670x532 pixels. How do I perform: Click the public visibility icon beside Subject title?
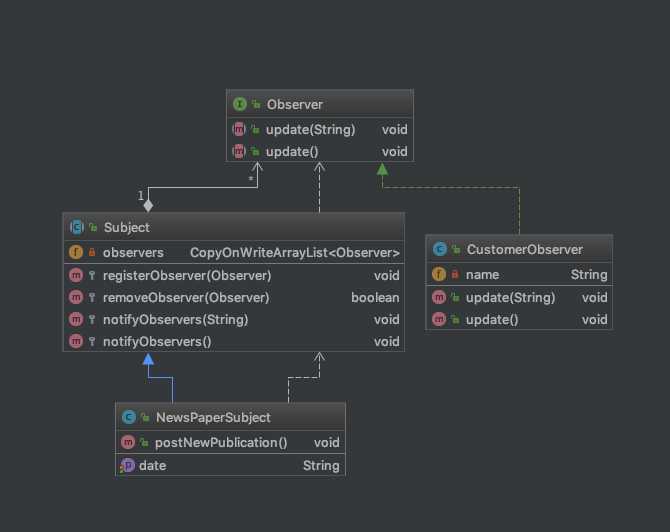pos(93,227)
